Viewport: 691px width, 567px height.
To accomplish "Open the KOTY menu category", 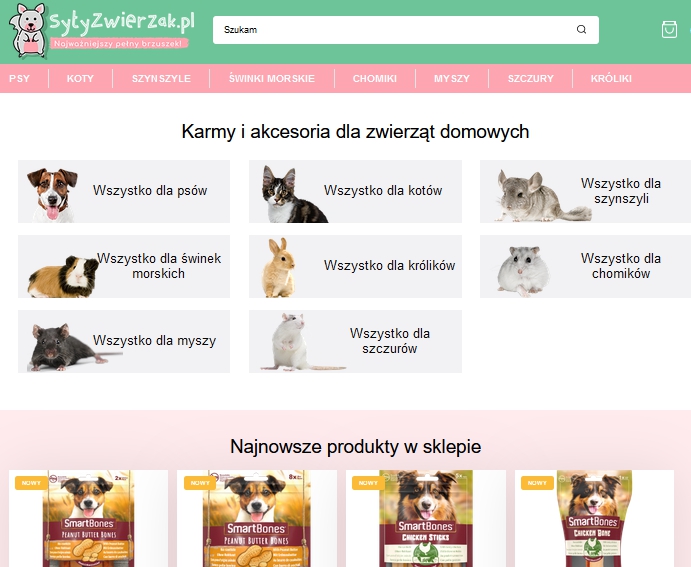I will pyautogui.click(x=81, y=78).
